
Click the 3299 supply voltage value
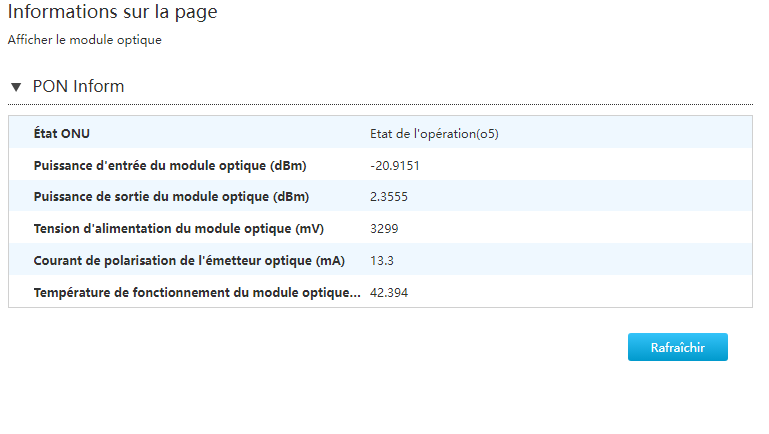pos(384,229)
